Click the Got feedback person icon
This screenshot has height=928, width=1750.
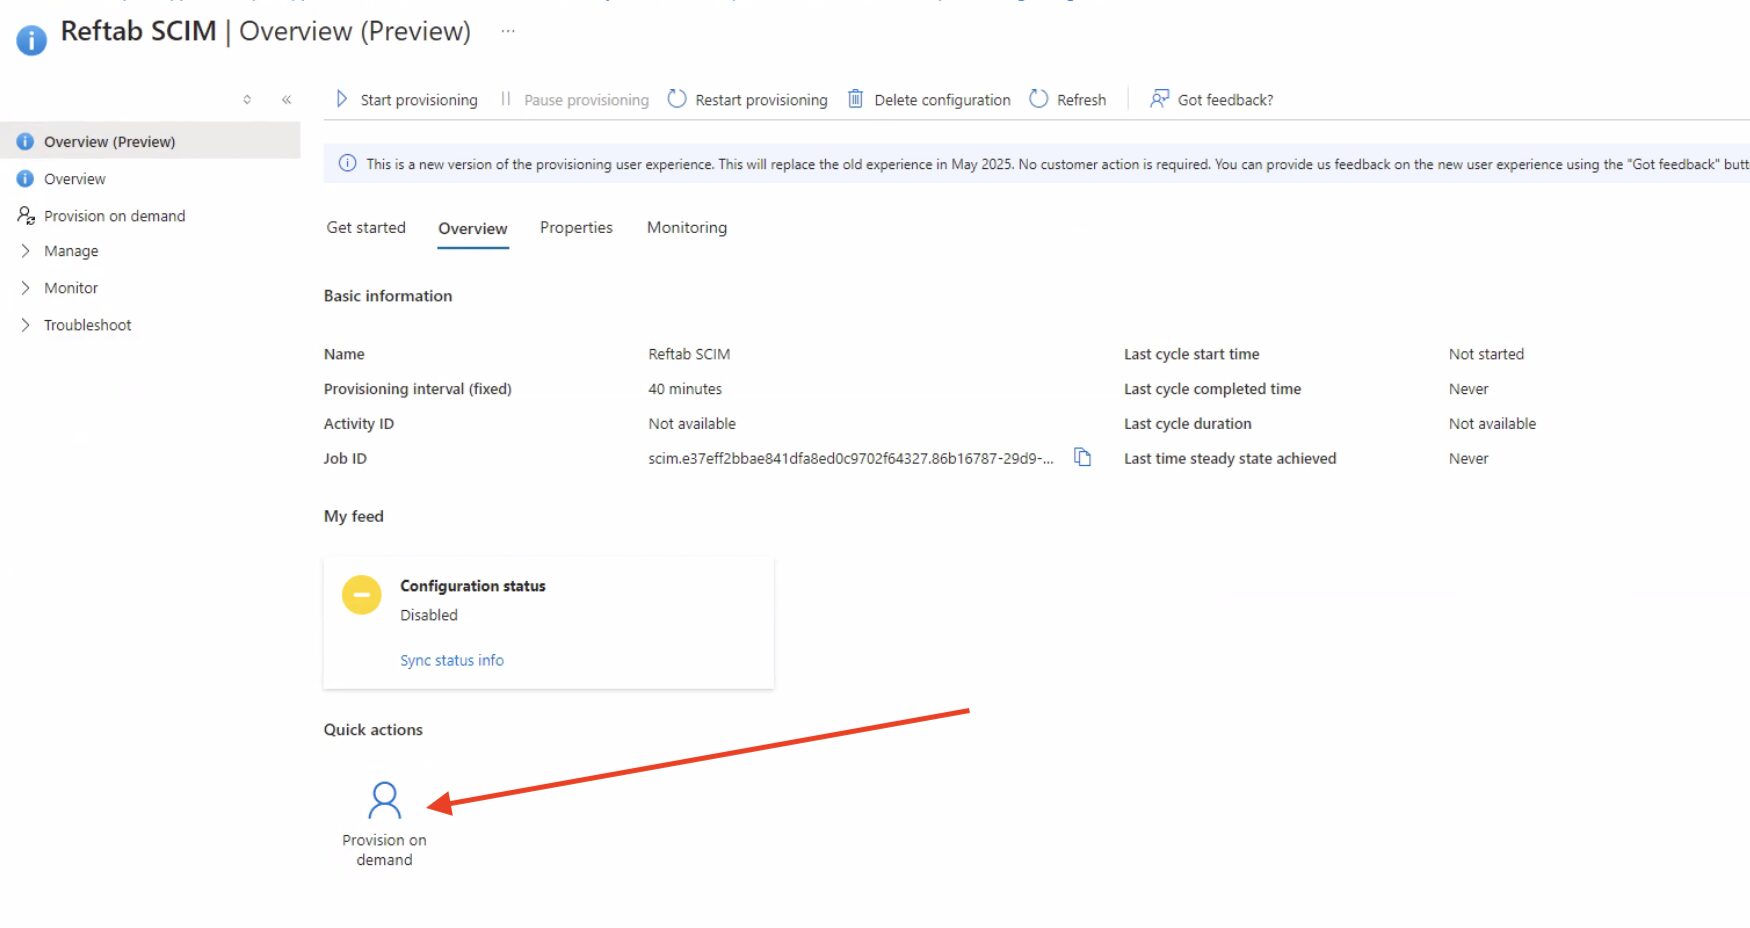[1159, 99]
